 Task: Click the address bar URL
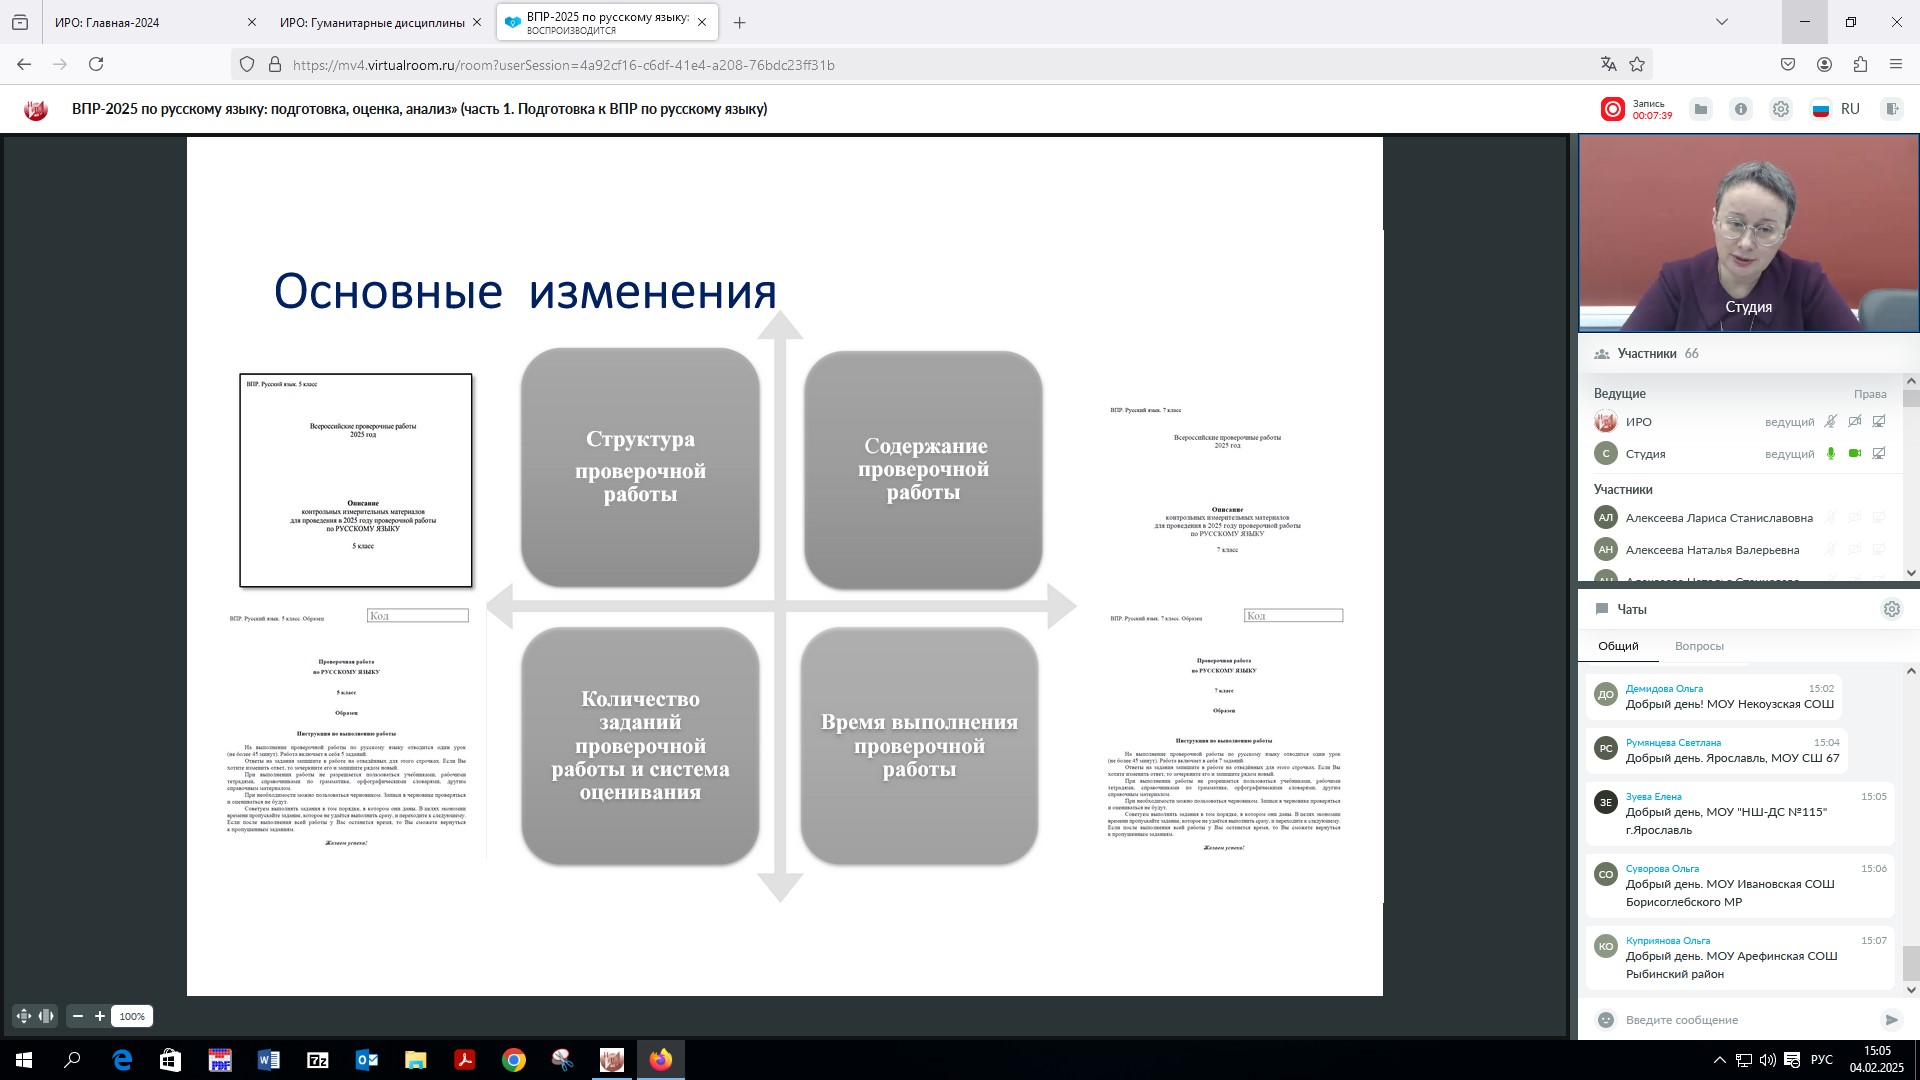563,65
